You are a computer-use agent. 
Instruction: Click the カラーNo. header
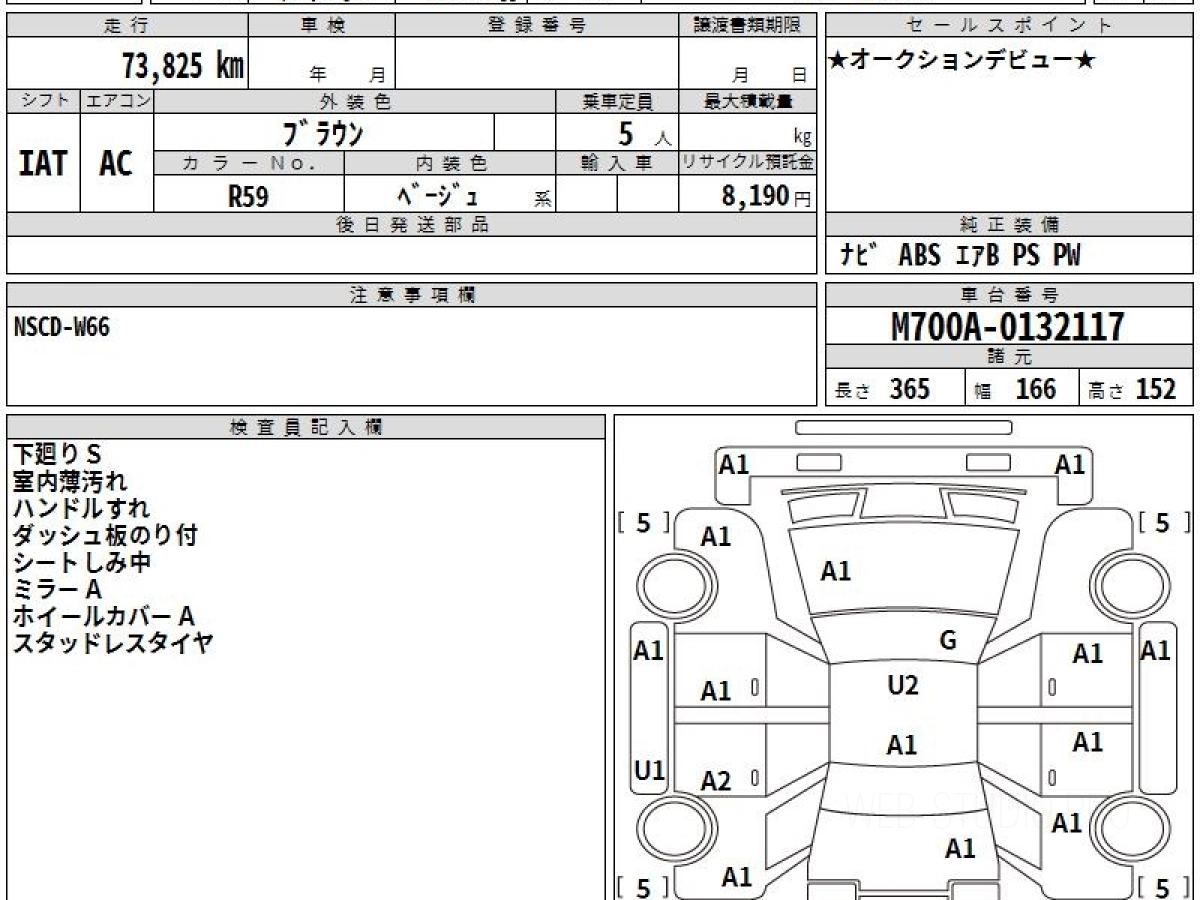(249, 163)
